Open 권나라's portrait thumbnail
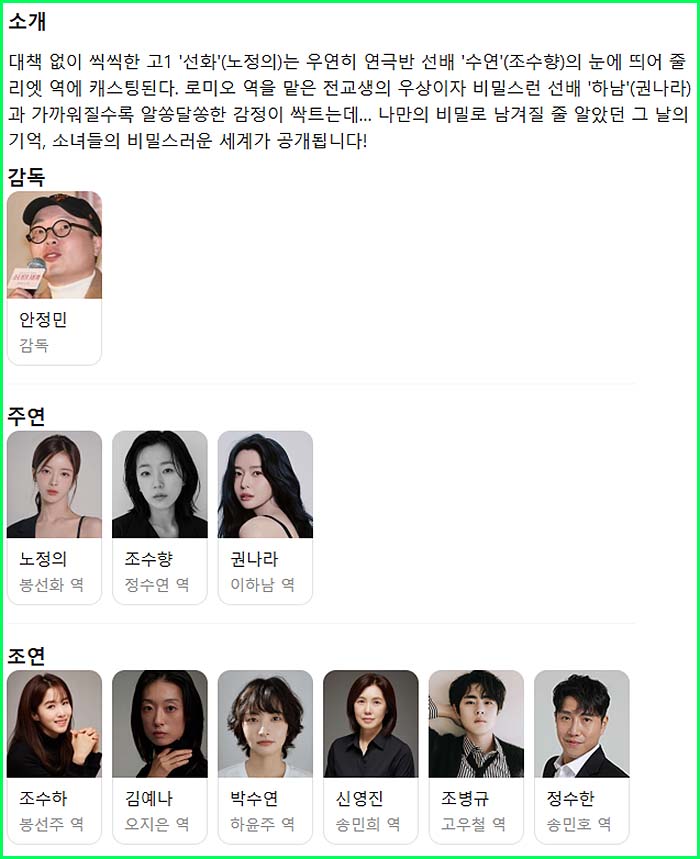 265,484
